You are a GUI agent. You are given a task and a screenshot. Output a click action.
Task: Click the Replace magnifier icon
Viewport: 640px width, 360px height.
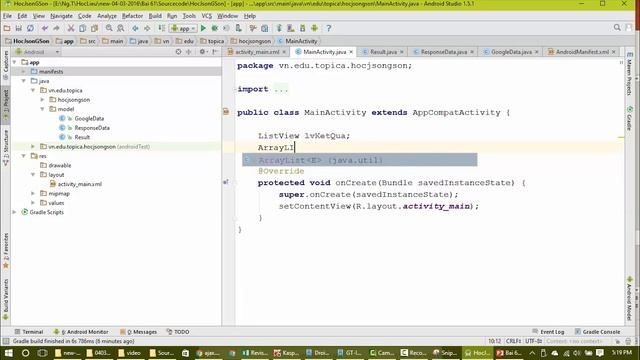[121, 28]
